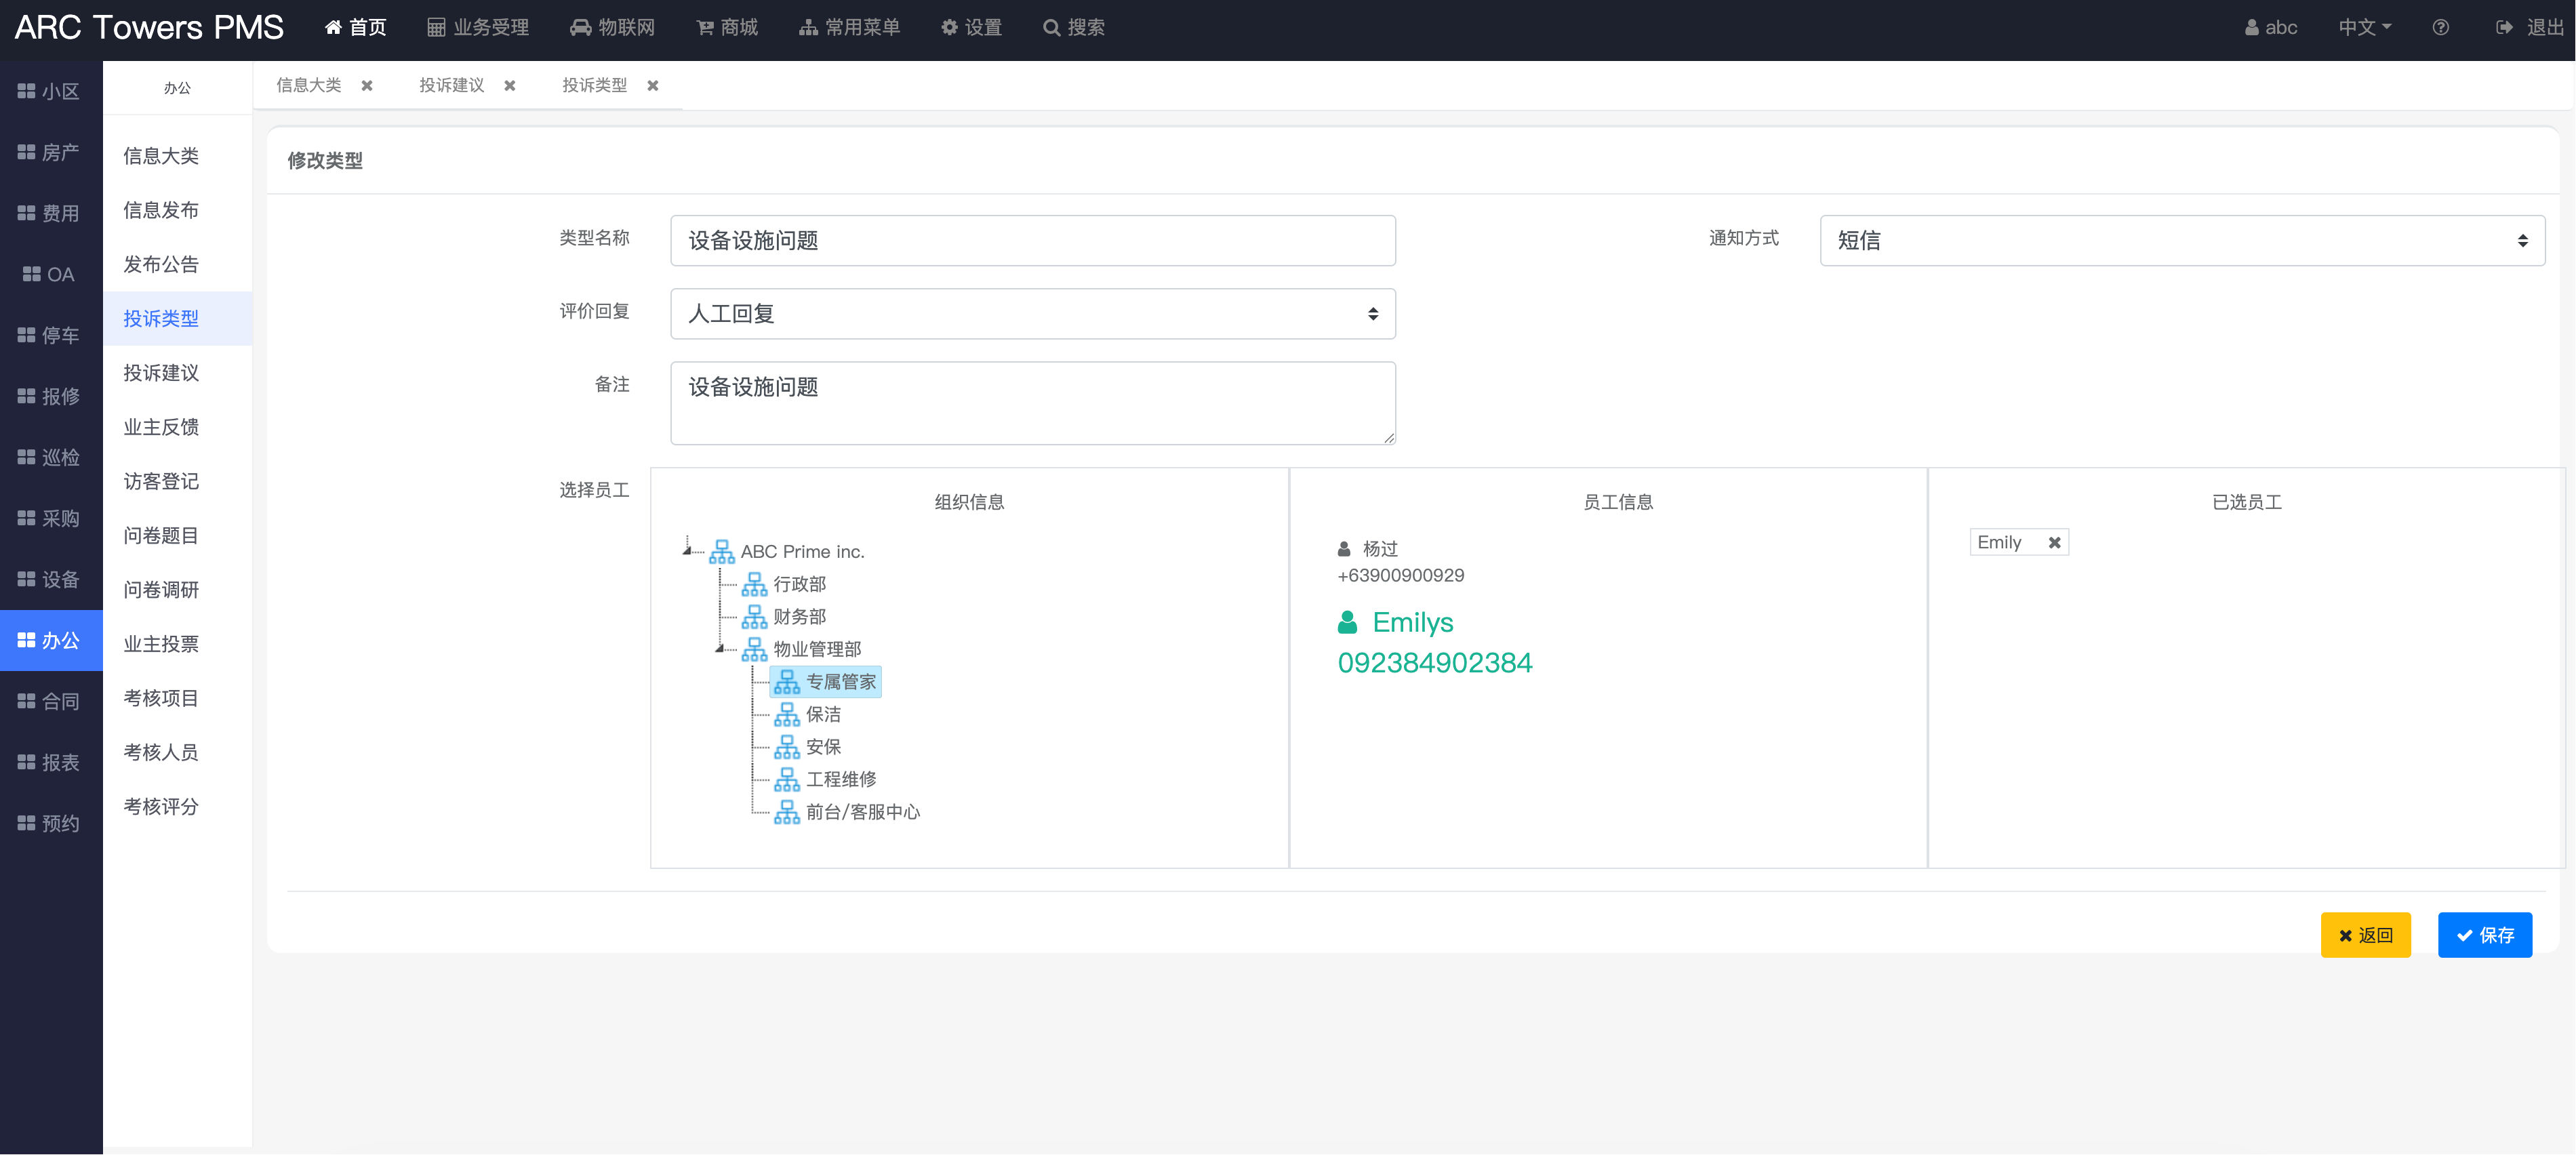Open the 评价回复 dropdown
This screenshot has height=1155, width=2576.
pyautogui.click(x=1032, y=314)
